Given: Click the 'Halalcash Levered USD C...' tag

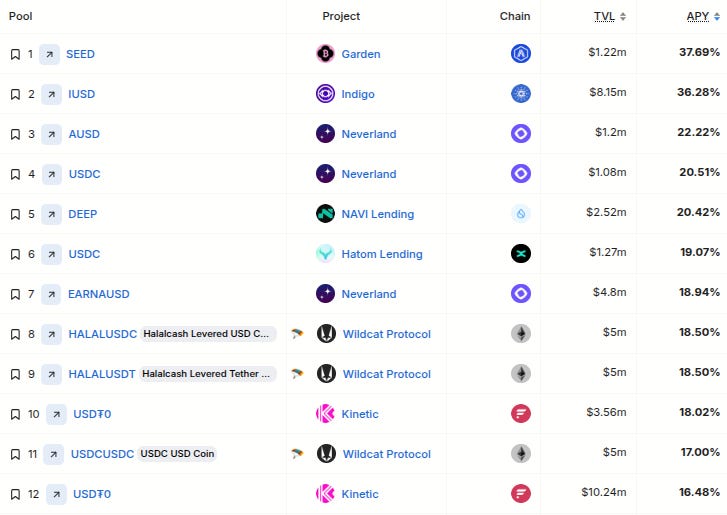Looking at the screenshot, I should (208, 334).
